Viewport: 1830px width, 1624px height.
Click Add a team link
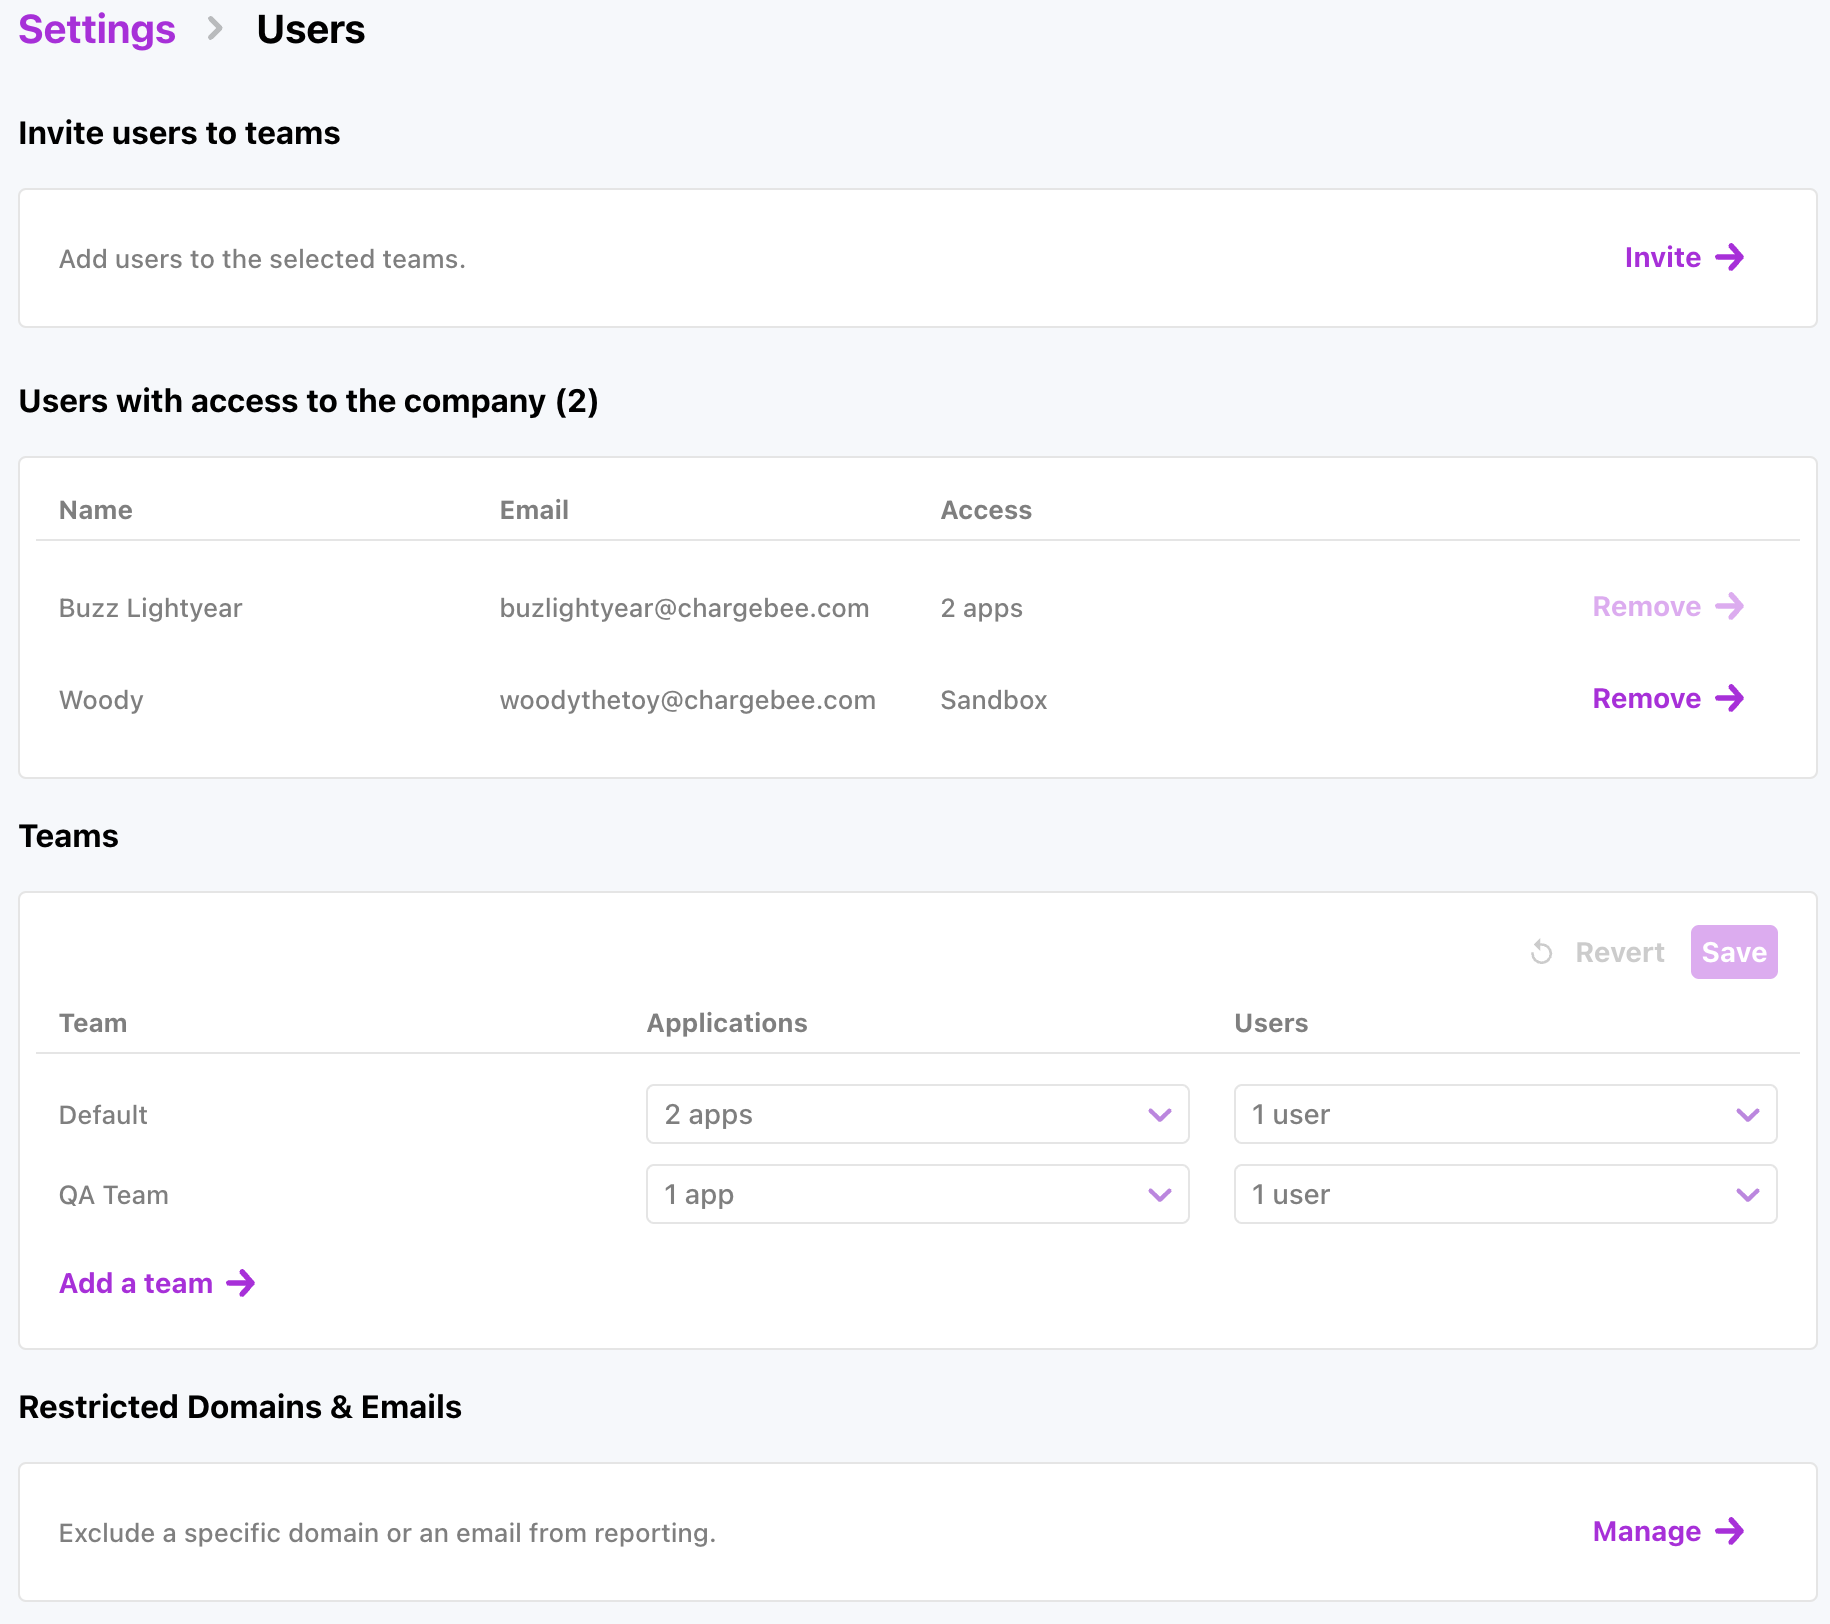point(136,1283)
